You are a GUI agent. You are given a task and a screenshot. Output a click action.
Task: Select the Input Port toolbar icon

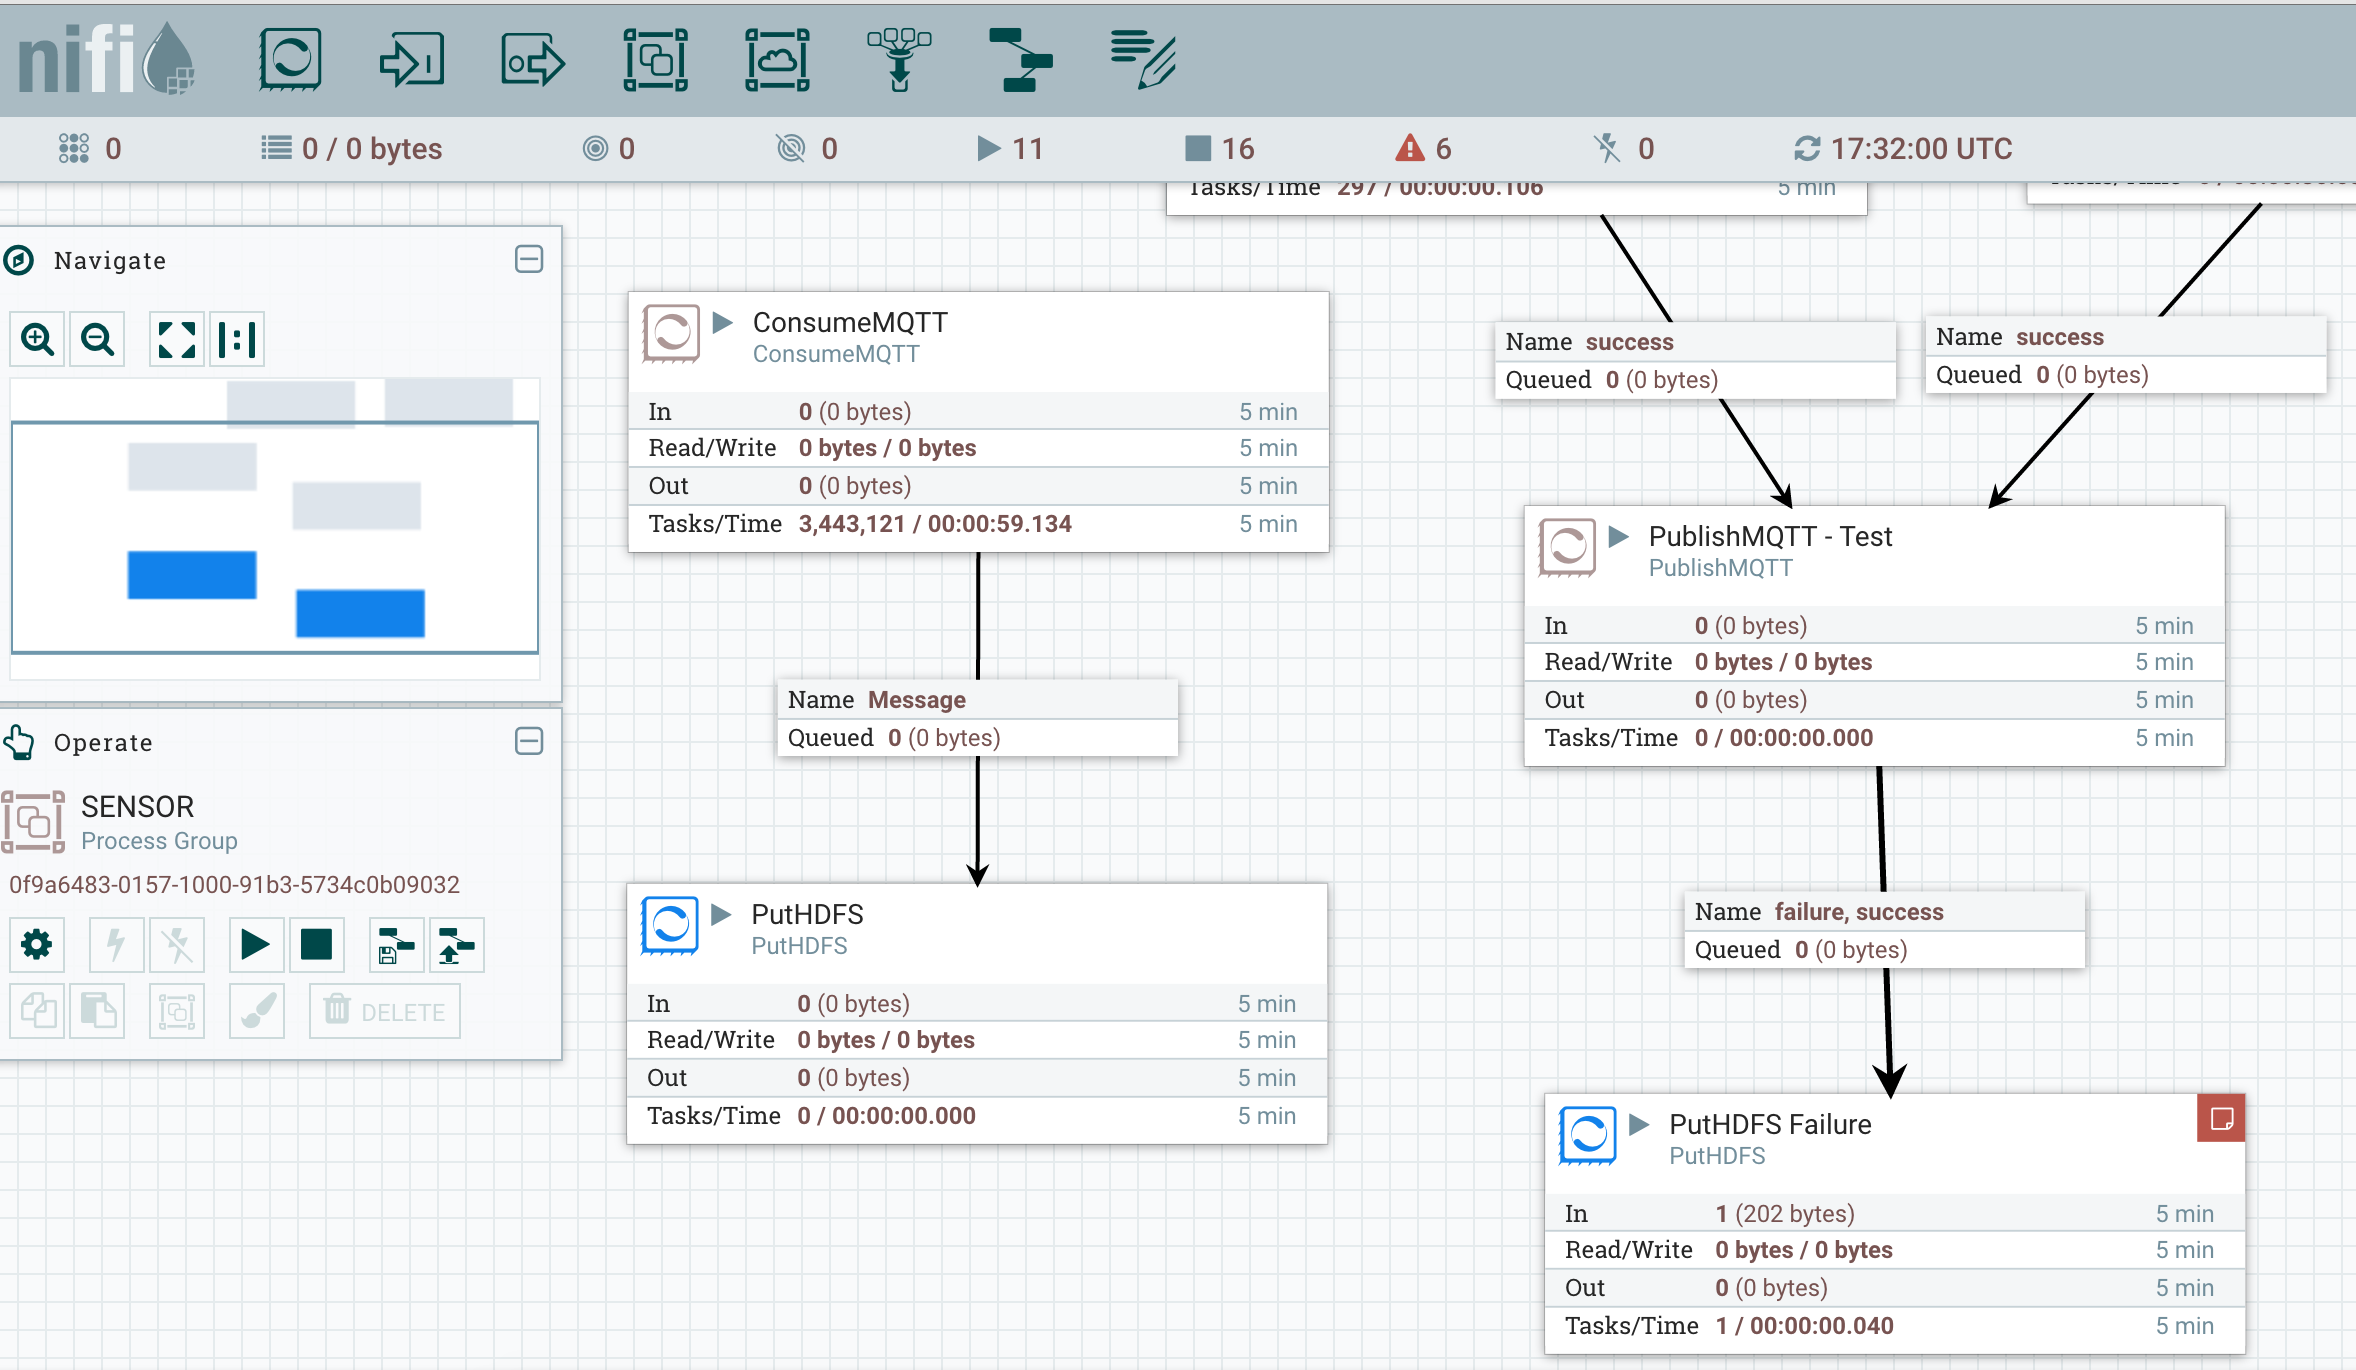[x=410, y=60]
